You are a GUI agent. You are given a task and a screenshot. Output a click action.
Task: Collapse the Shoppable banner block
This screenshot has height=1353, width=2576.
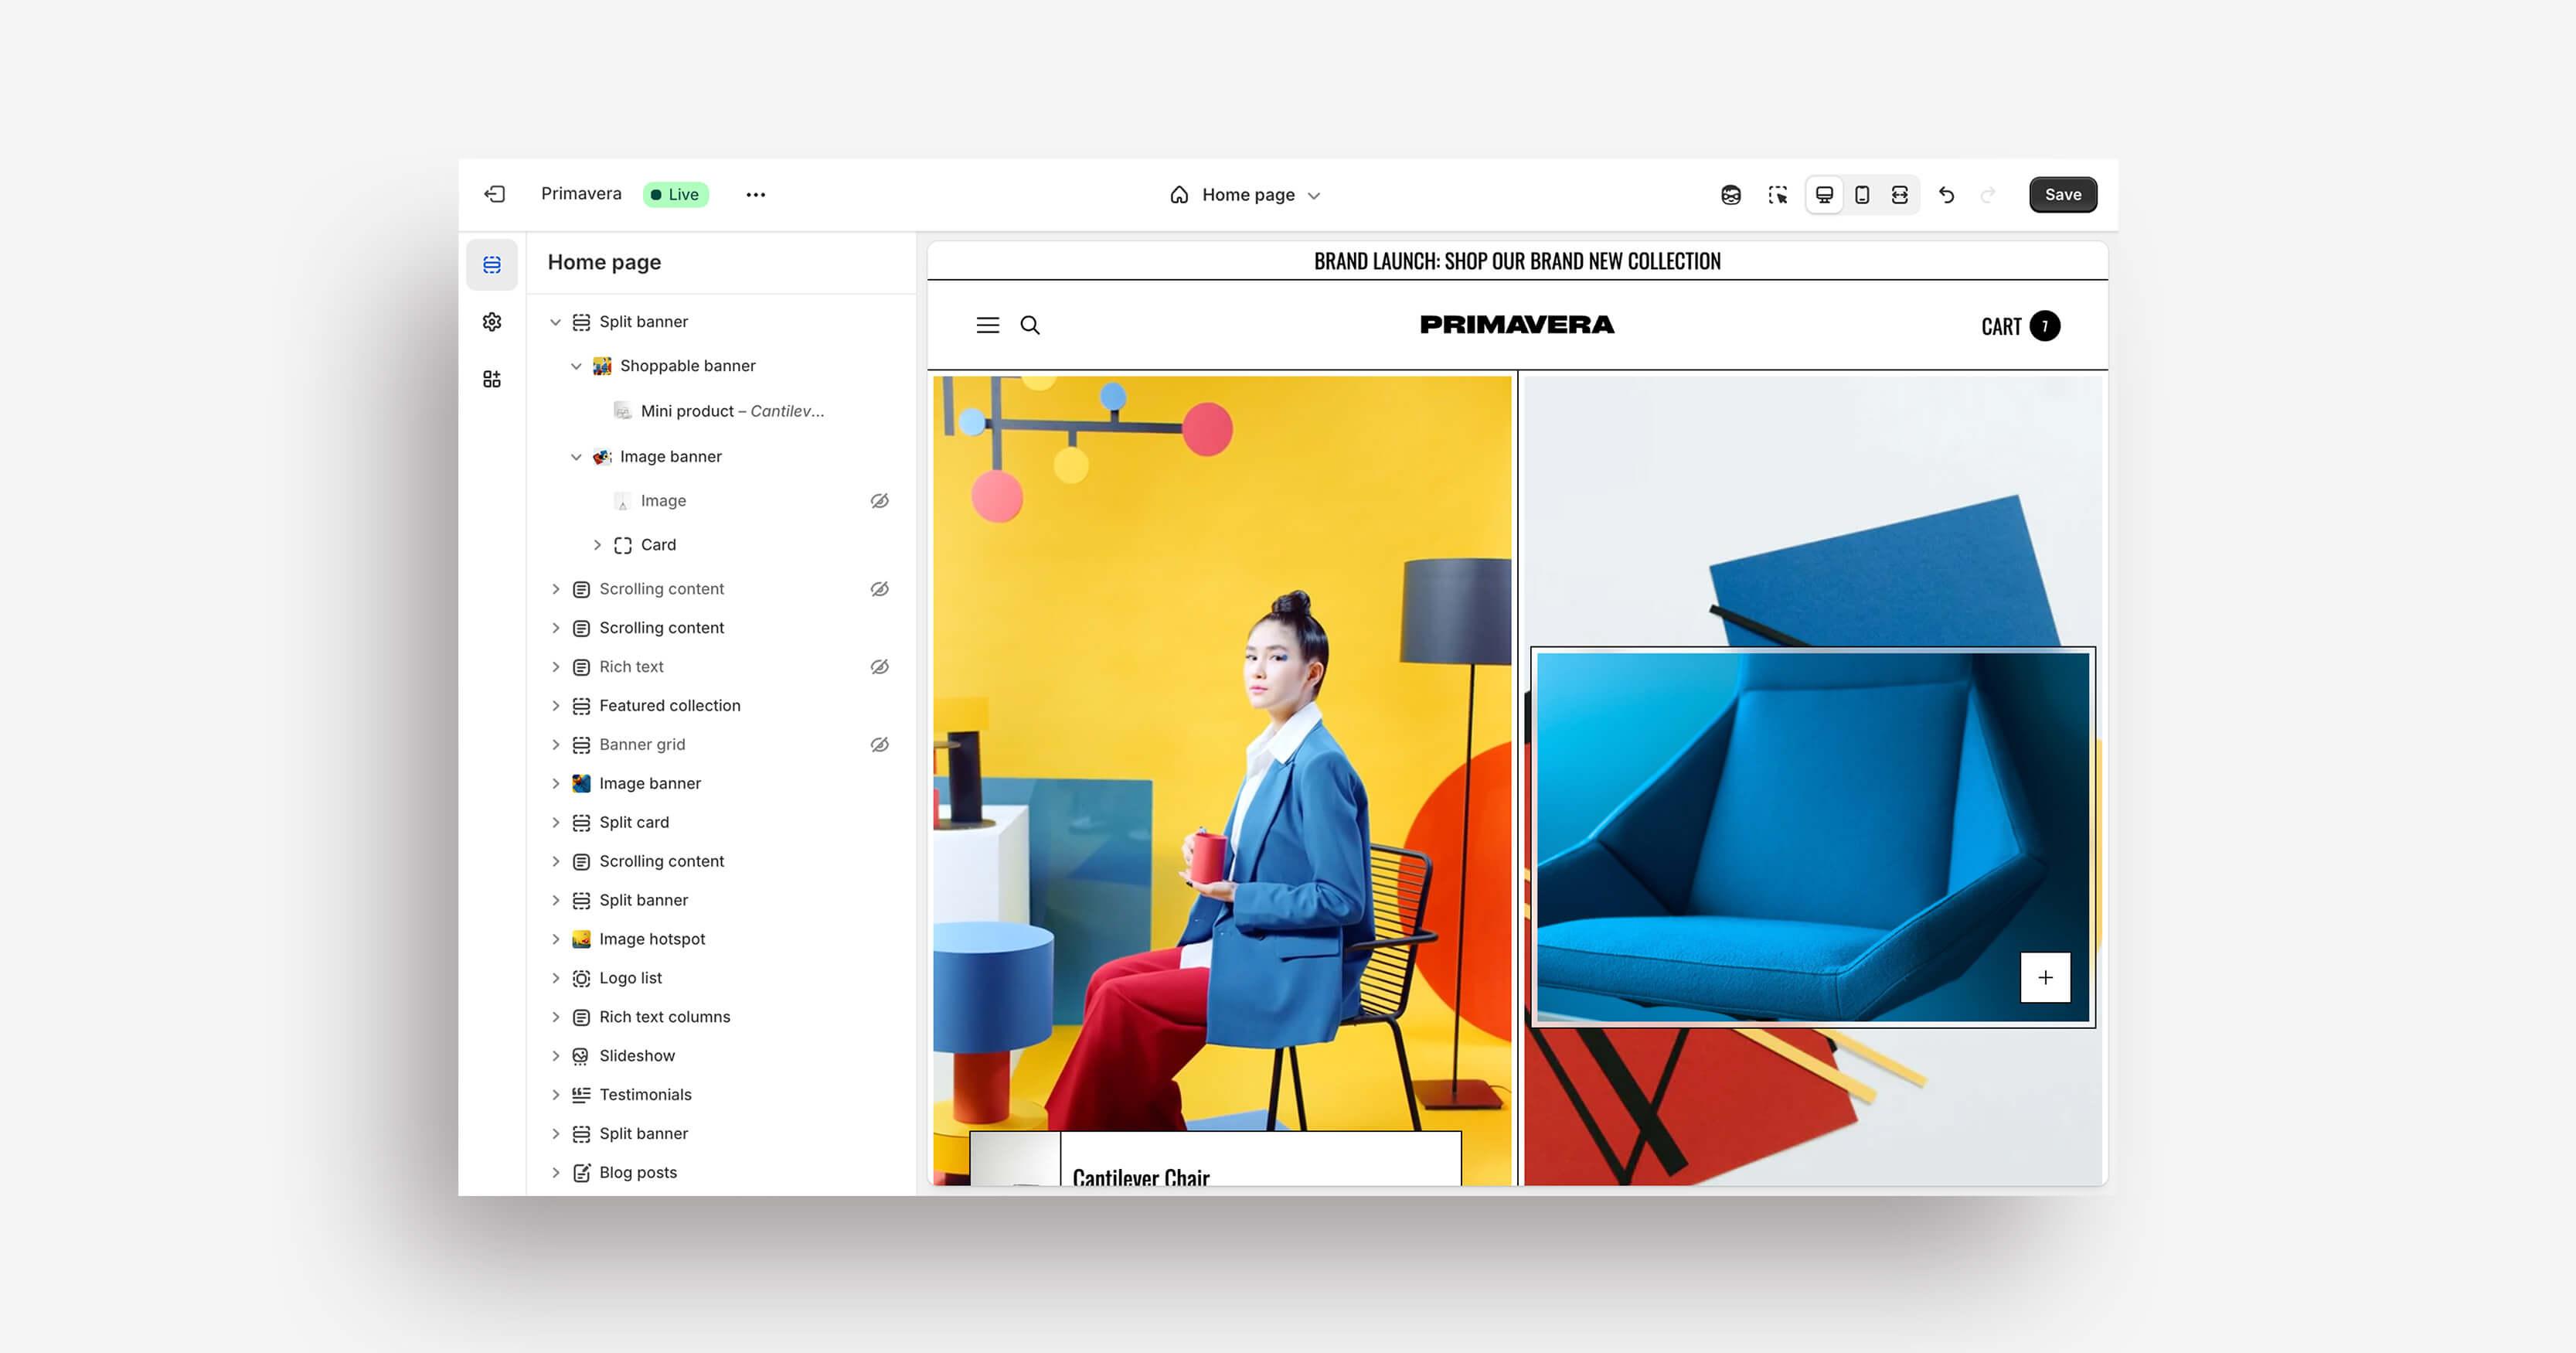tap(576, 366)
